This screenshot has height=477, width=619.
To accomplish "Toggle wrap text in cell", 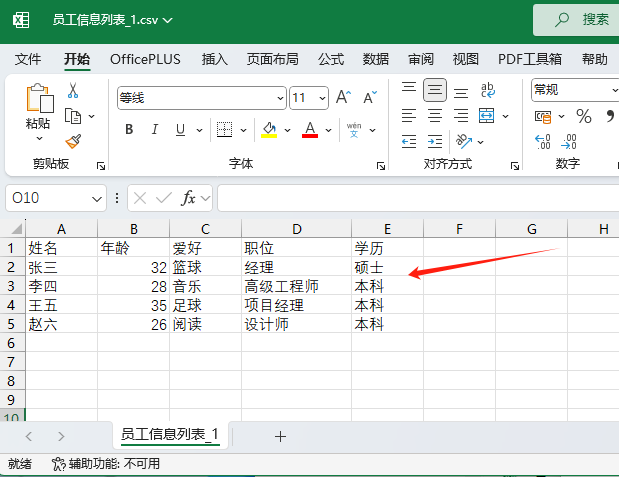I will 488,90.
